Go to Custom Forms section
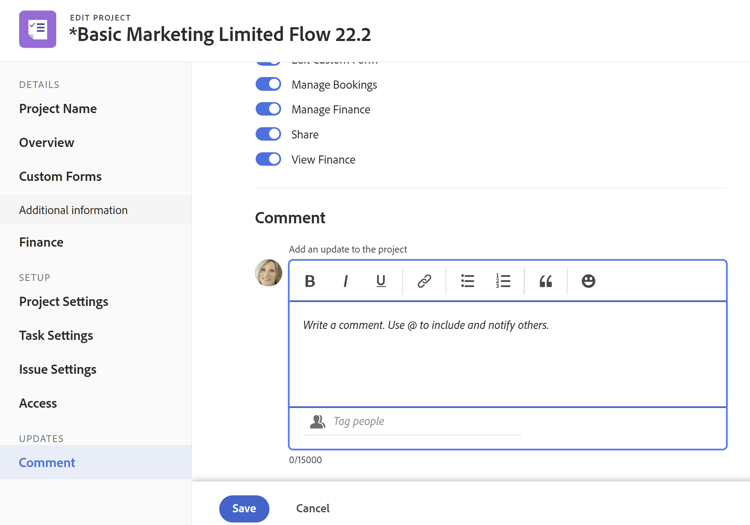The image size is (750, 525). tap(60, 176)
